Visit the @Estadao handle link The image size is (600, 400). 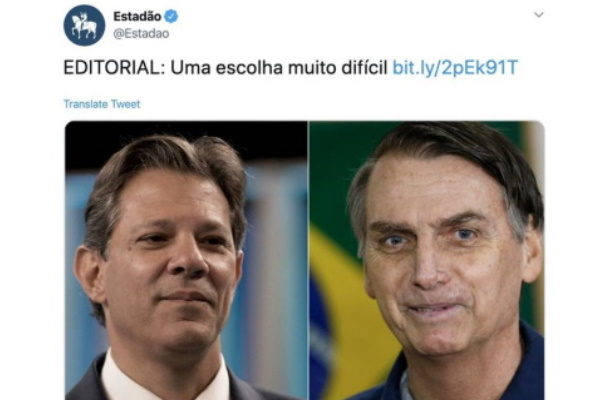(x=141, y=34)
